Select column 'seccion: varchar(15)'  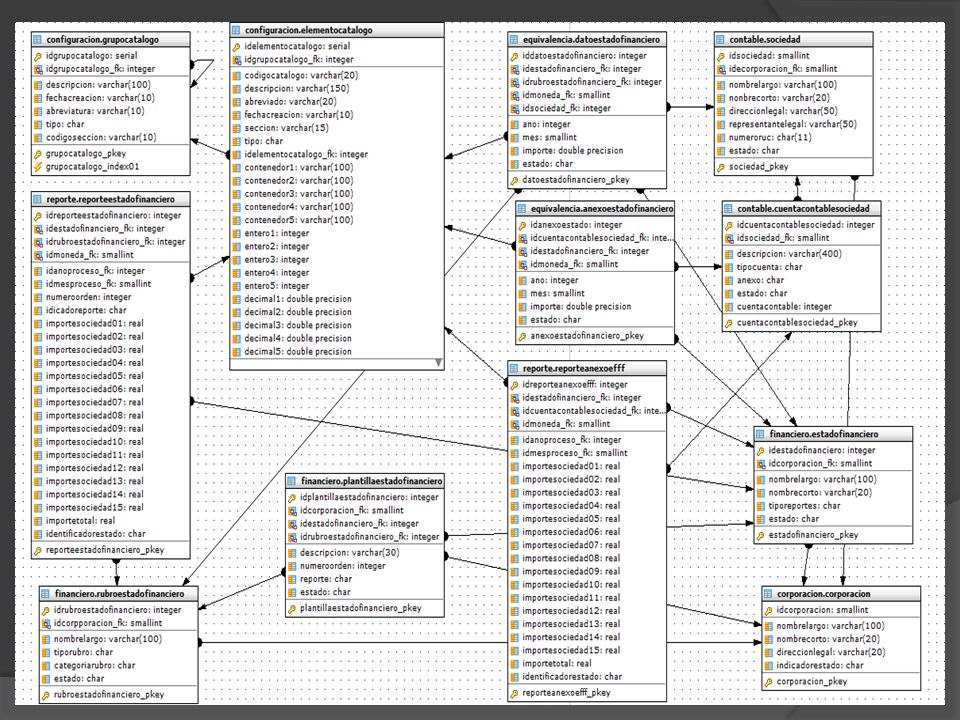pos(287,129)
